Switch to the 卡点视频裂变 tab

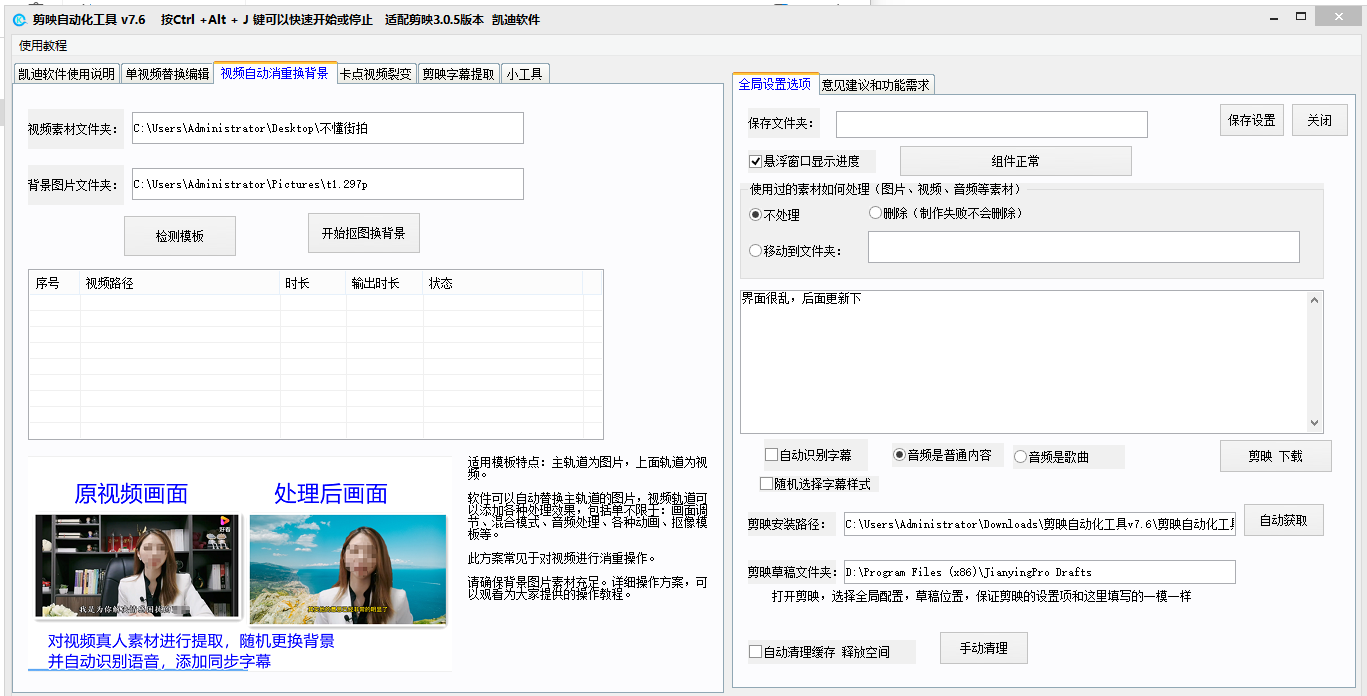(375, 74)
